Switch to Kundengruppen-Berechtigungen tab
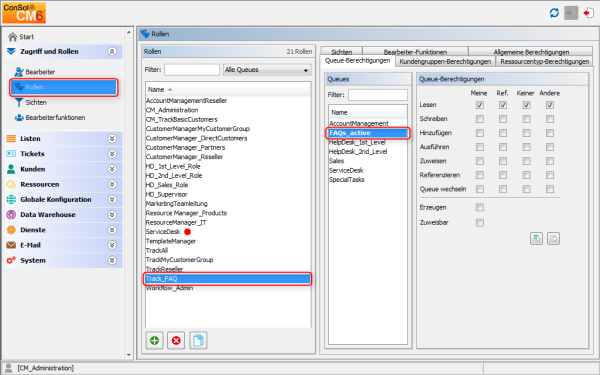 click(x=445, y=62)
